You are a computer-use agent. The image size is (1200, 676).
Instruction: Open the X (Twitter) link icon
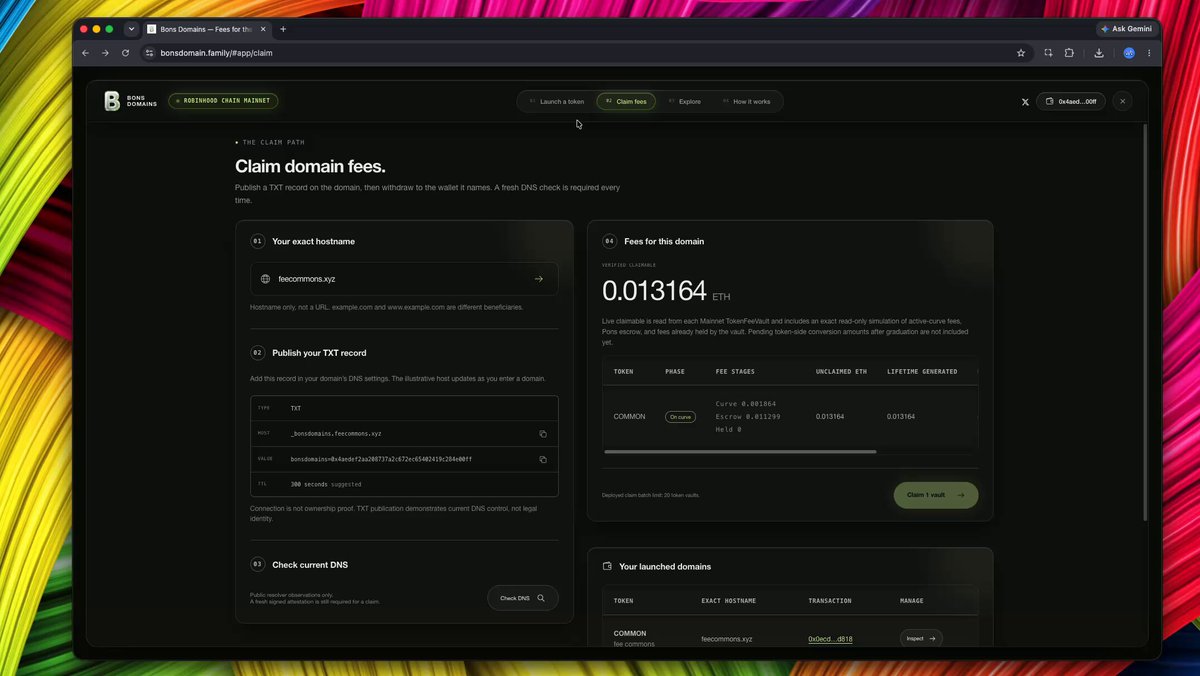coord(1025,102)
